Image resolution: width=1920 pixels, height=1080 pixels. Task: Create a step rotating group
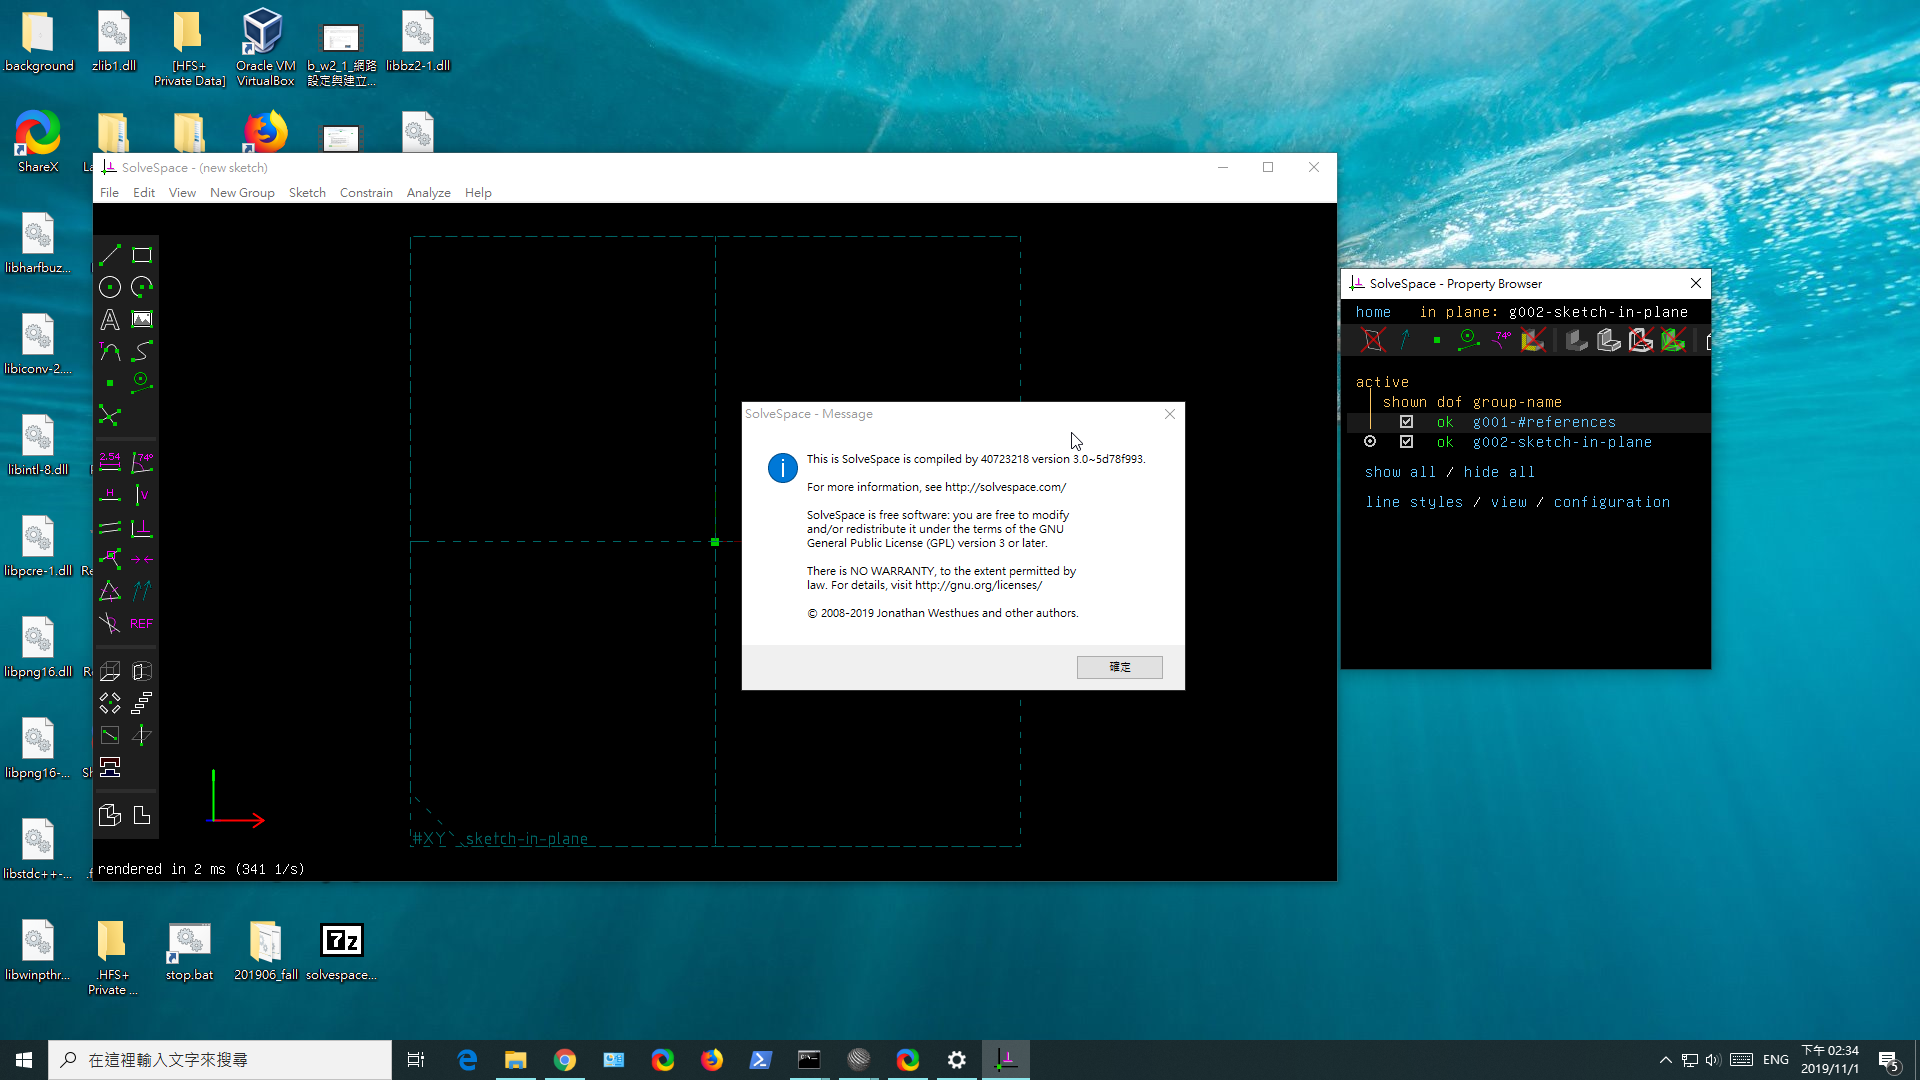(110, 703)
